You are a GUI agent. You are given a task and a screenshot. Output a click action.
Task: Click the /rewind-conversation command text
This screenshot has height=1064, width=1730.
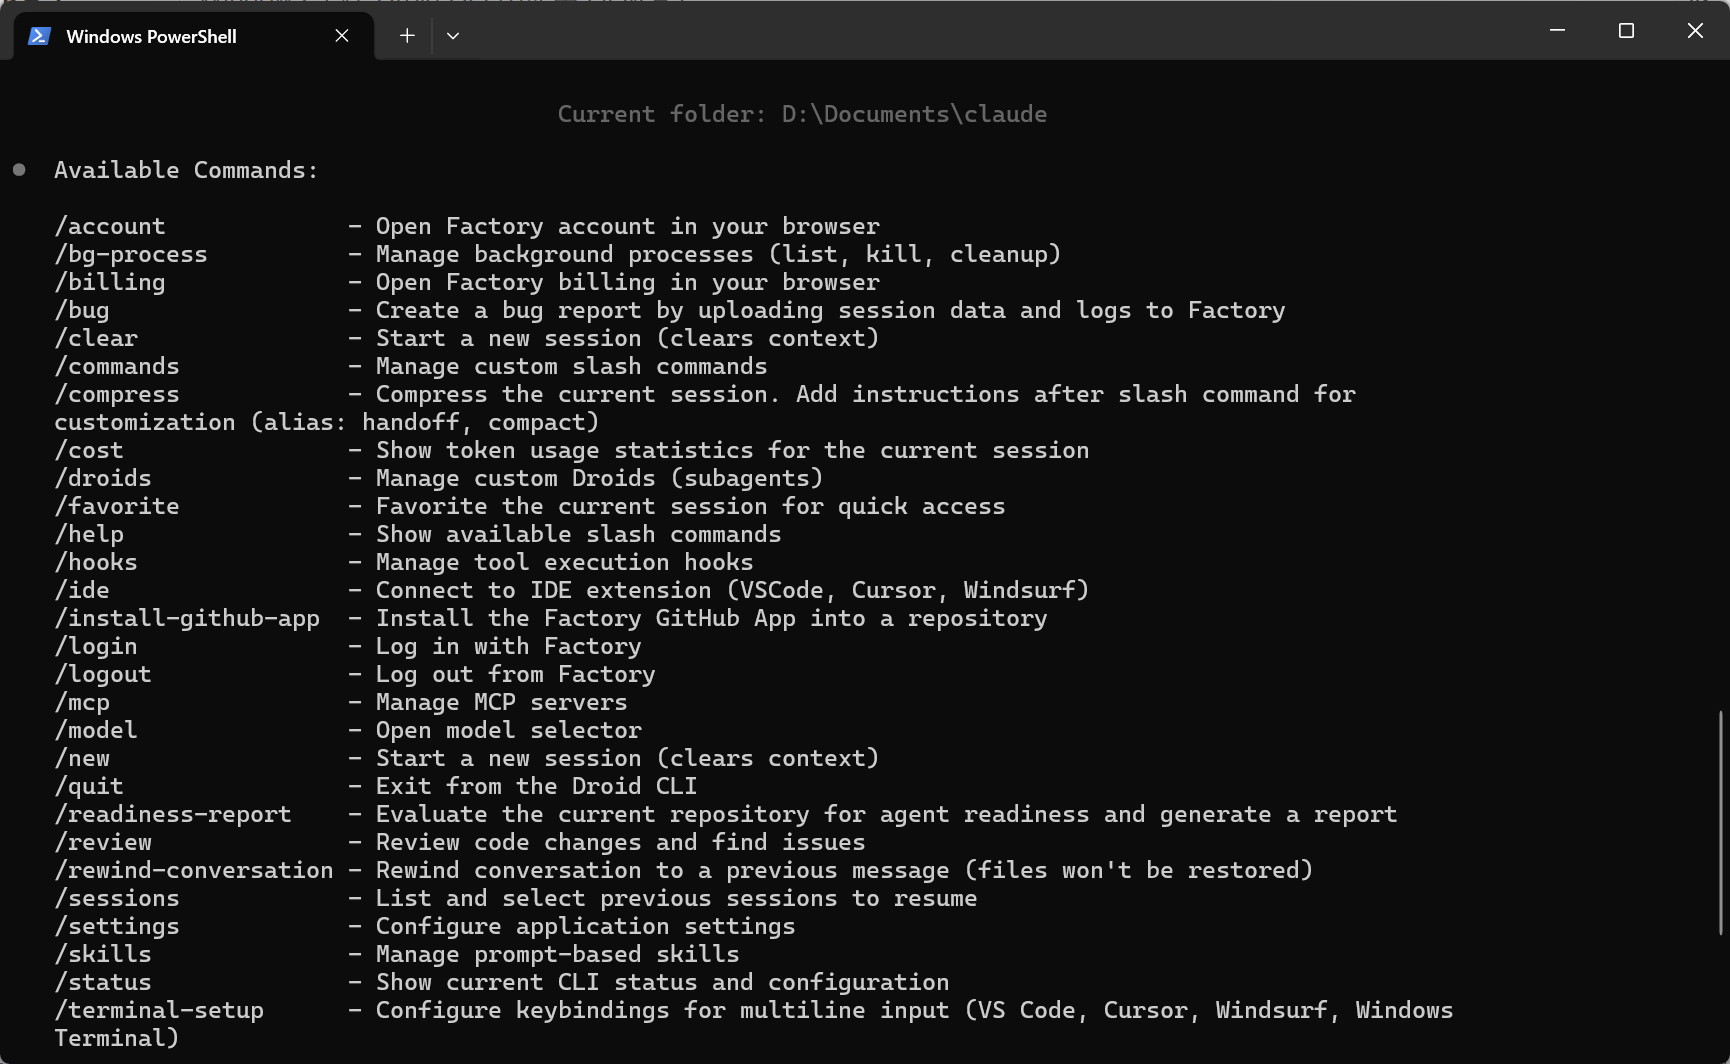coord(194,870)
